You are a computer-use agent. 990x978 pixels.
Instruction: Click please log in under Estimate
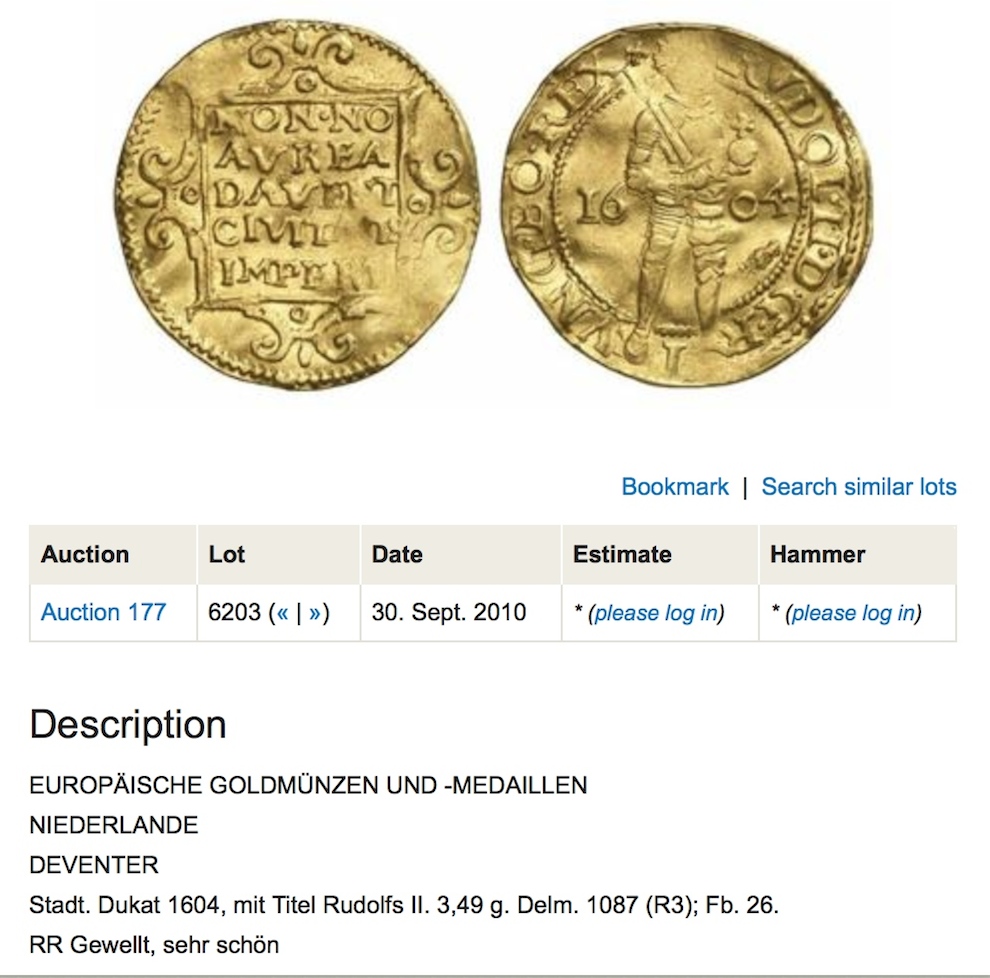click(x=656, y=613)
